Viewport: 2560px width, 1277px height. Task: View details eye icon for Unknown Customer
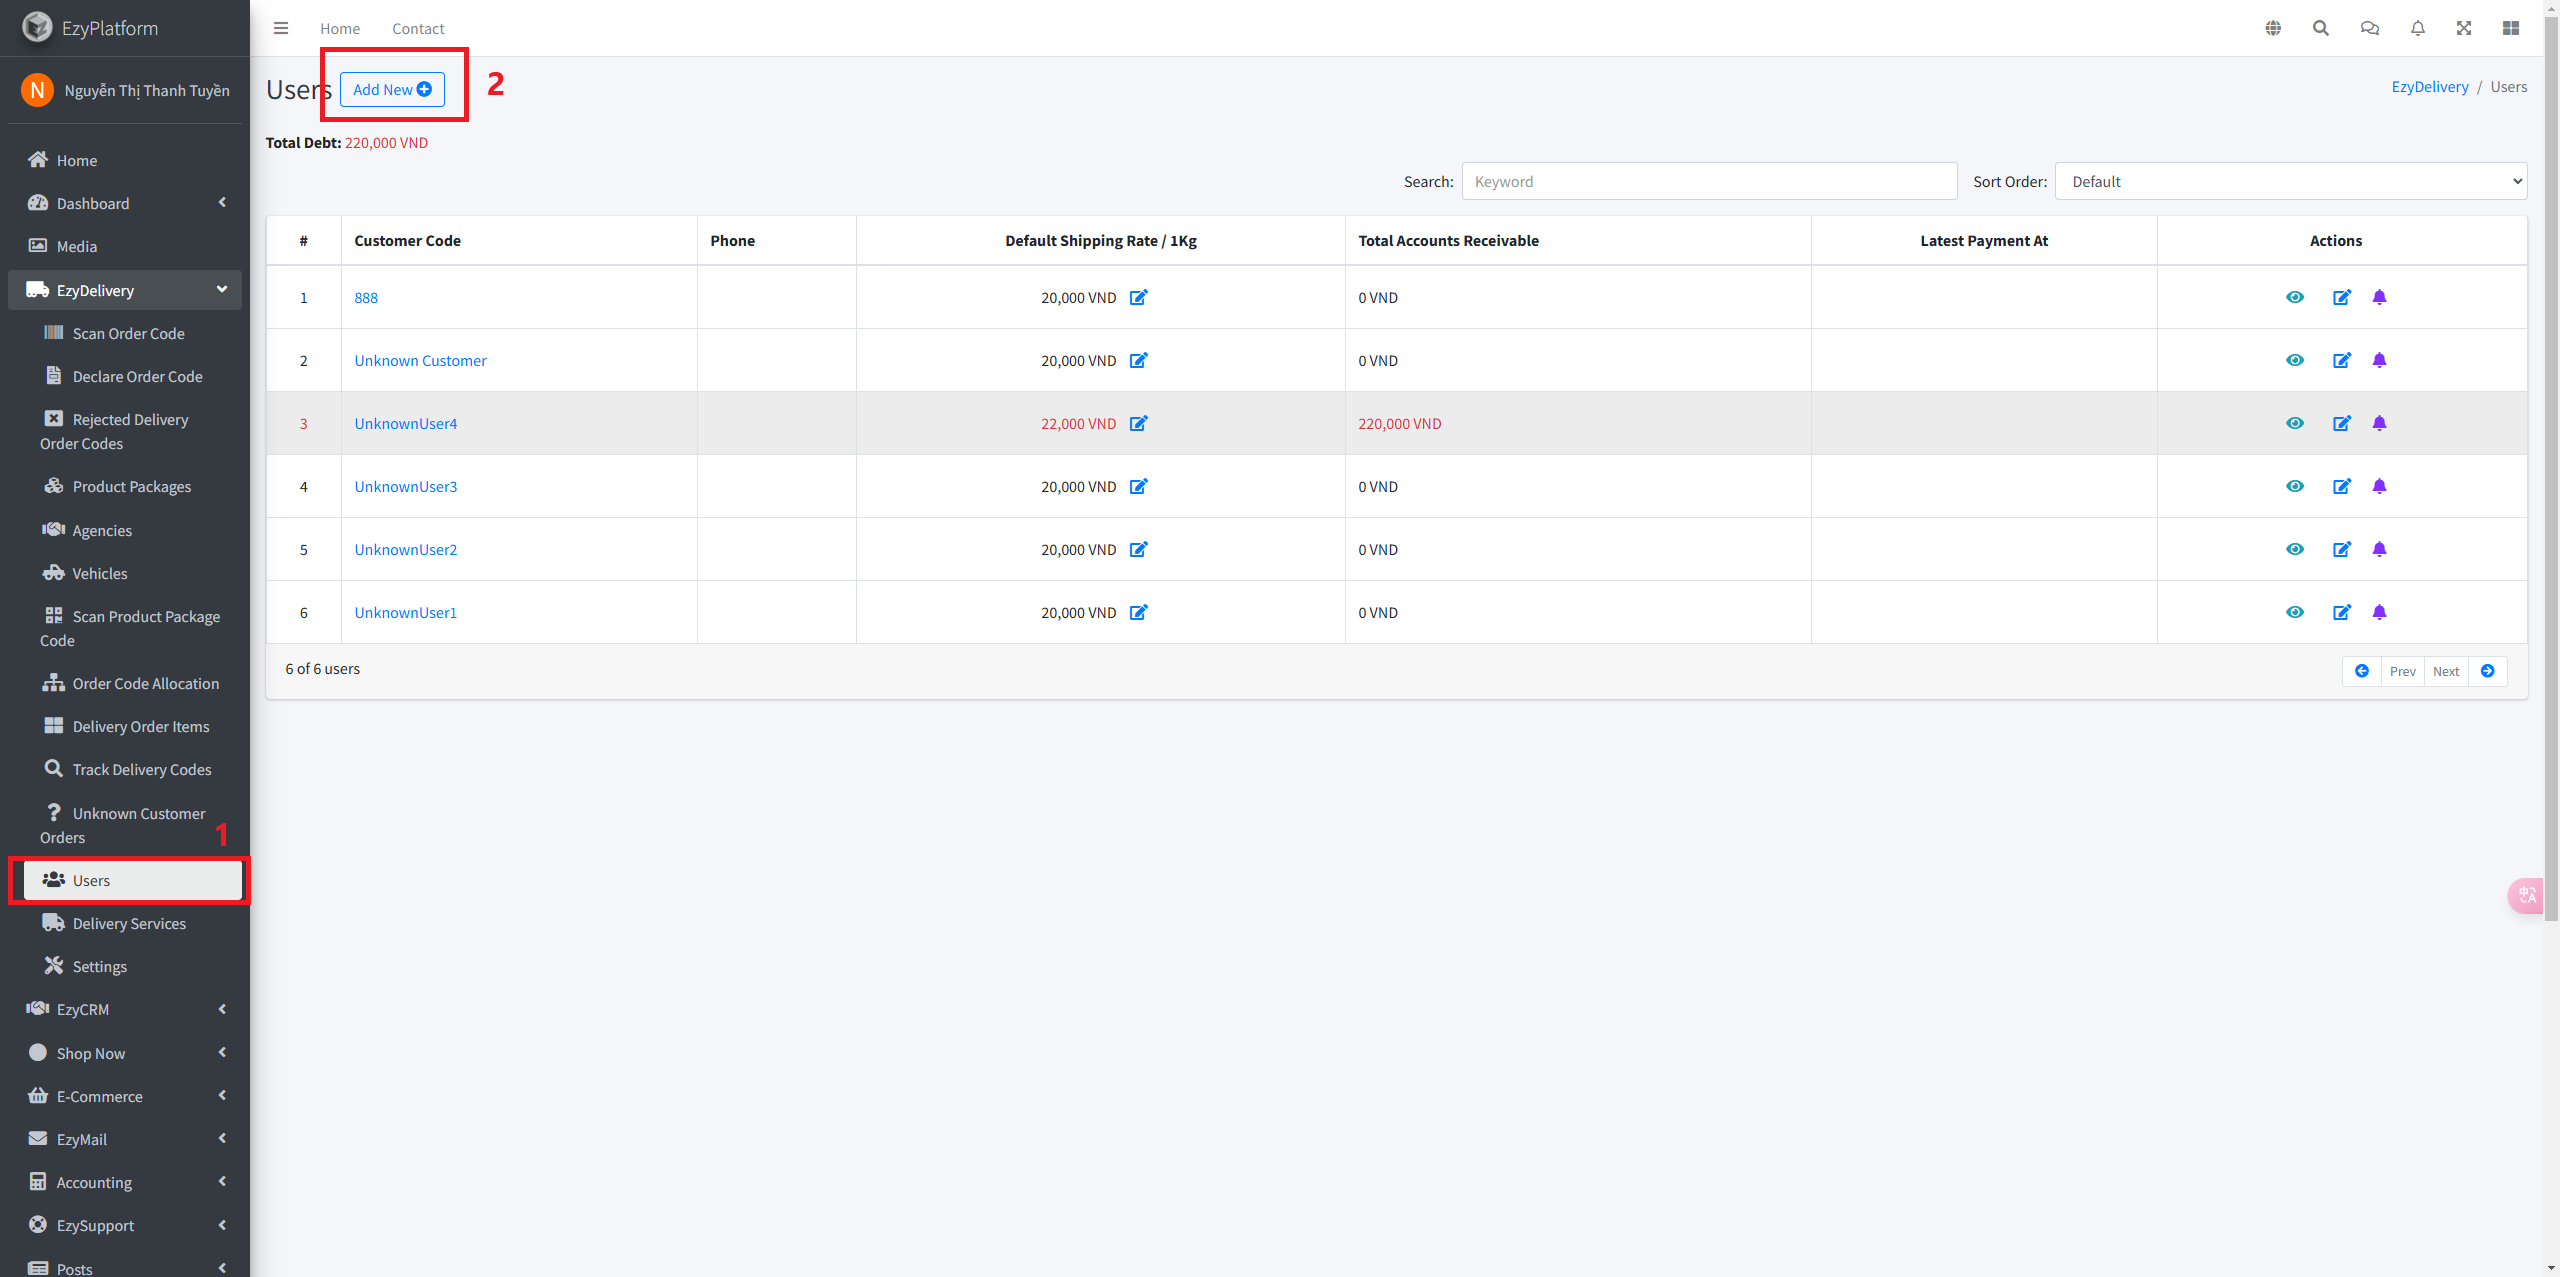coord(2295,360)
